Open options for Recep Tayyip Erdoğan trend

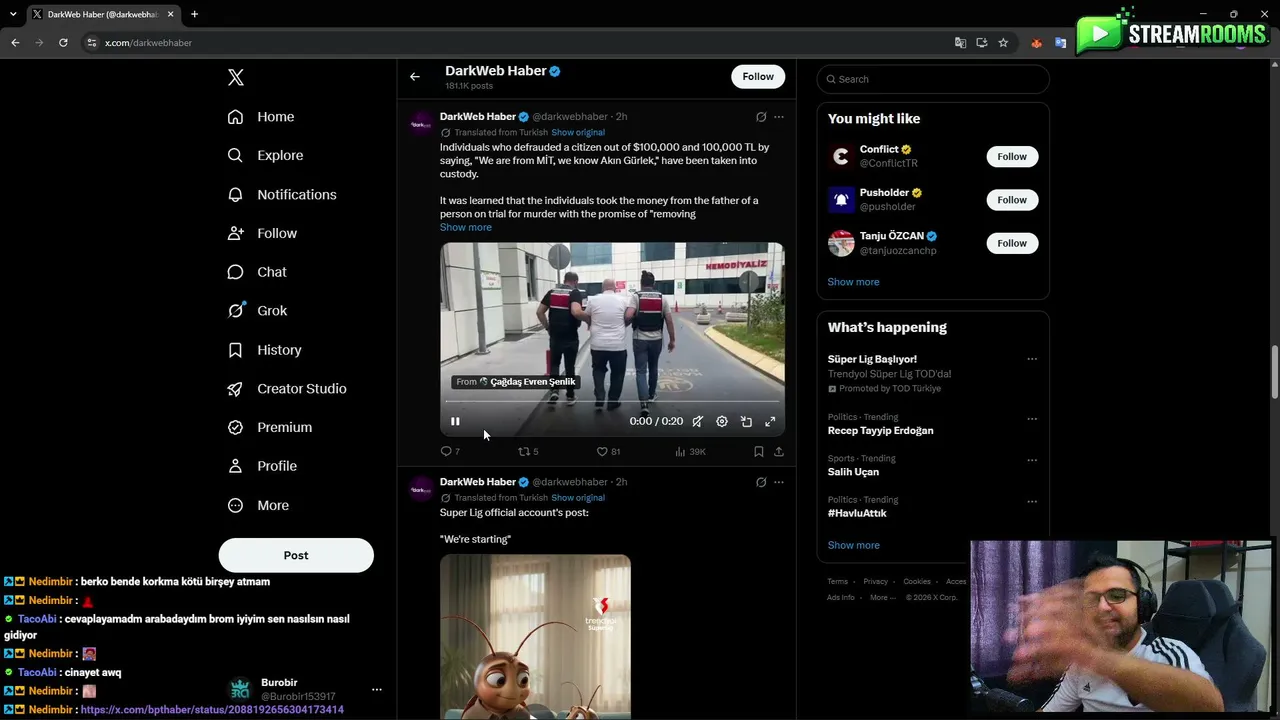pos(1032,418)
